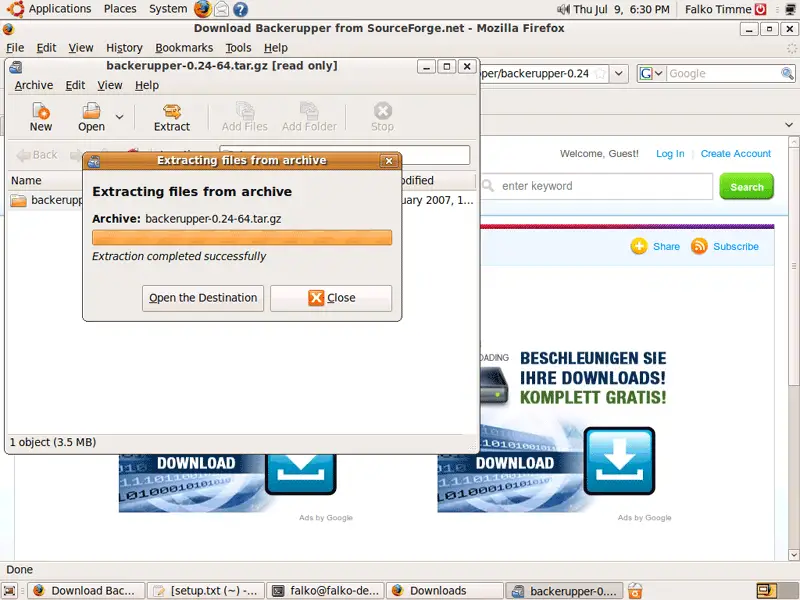
Task: Click the search magnifier icon in Firefox
Action: pos(787,73)
